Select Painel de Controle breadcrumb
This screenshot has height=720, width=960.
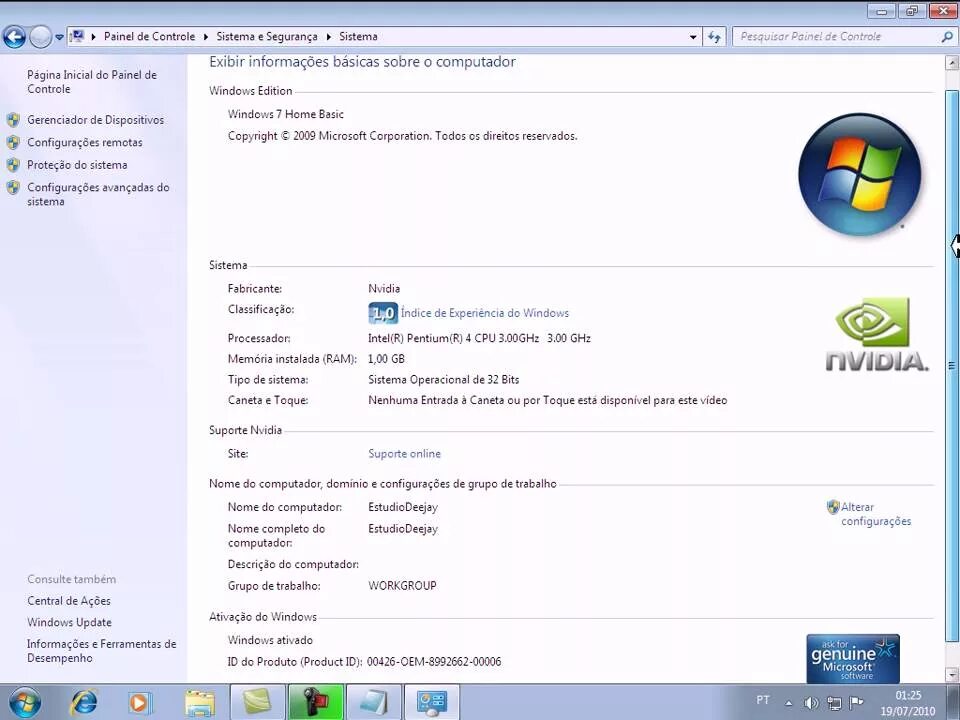point(149,36)
